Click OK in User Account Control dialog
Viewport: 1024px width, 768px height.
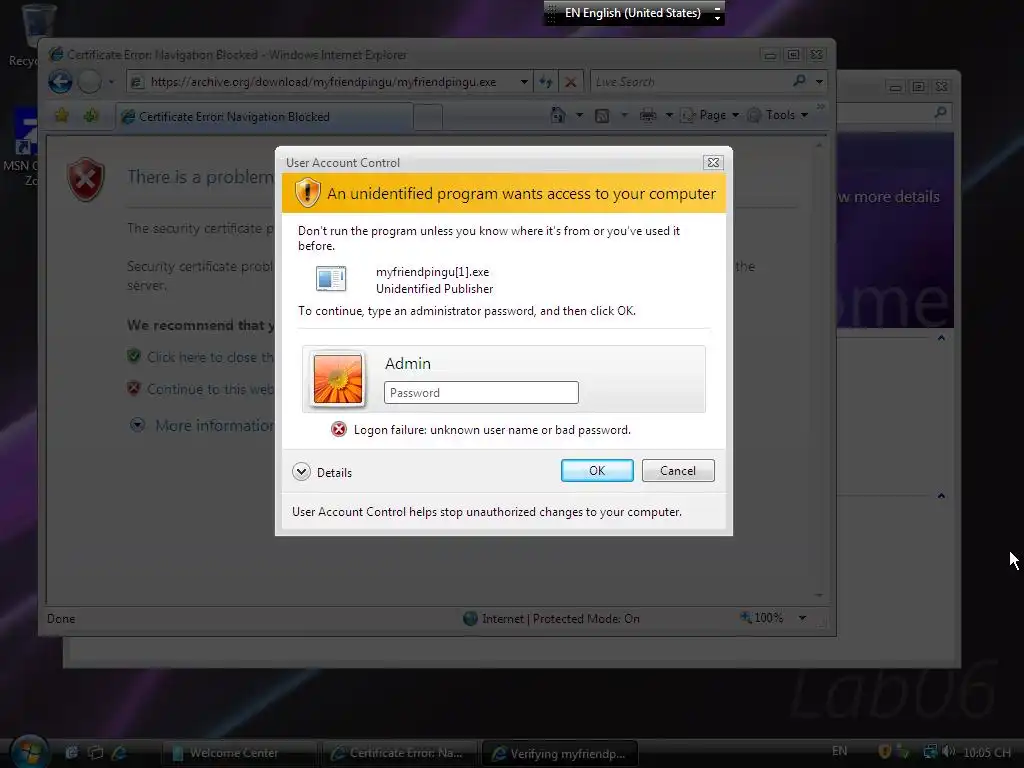click(597, 470)
